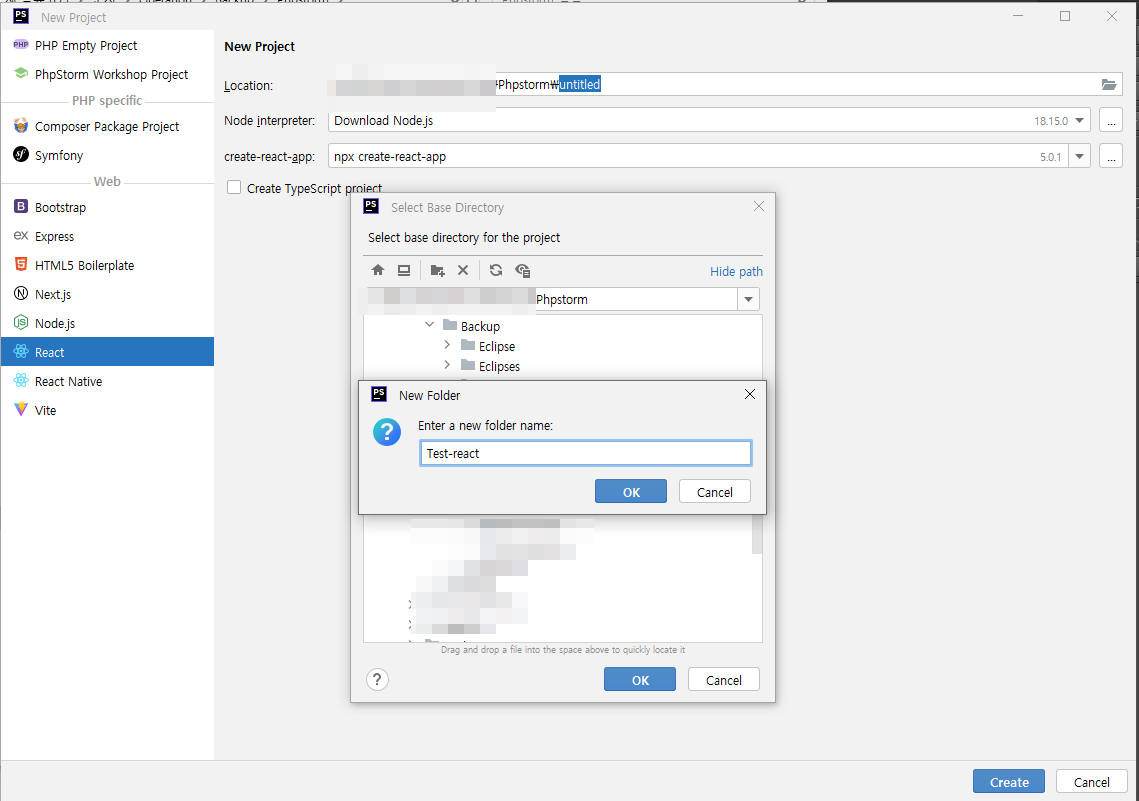This screenshot has width=1139, height=801.
Task: Open the path history dropdown
Action: coord(748,299)
